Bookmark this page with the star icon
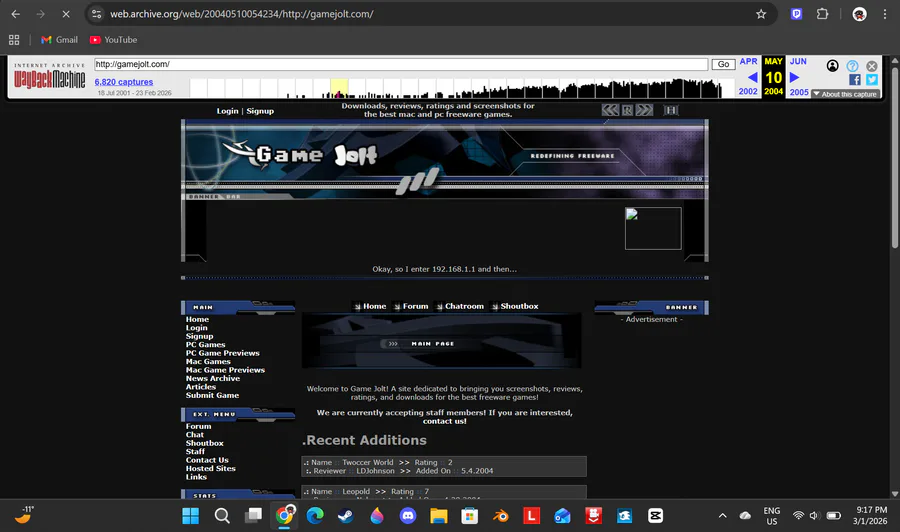Image resolution: width=900 pixels, height=532 pixels. click(x=761, y=14)
